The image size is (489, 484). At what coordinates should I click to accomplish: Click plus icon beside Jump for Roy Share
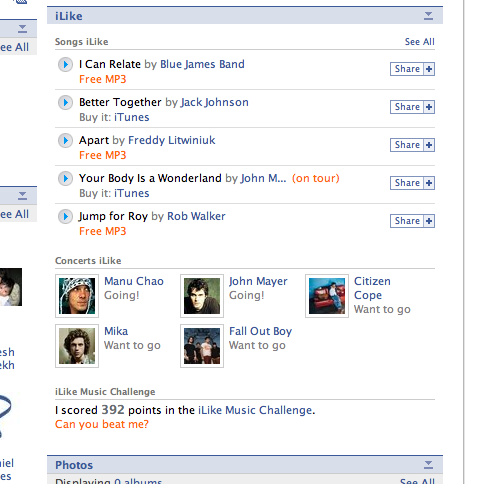click(429, 221)
